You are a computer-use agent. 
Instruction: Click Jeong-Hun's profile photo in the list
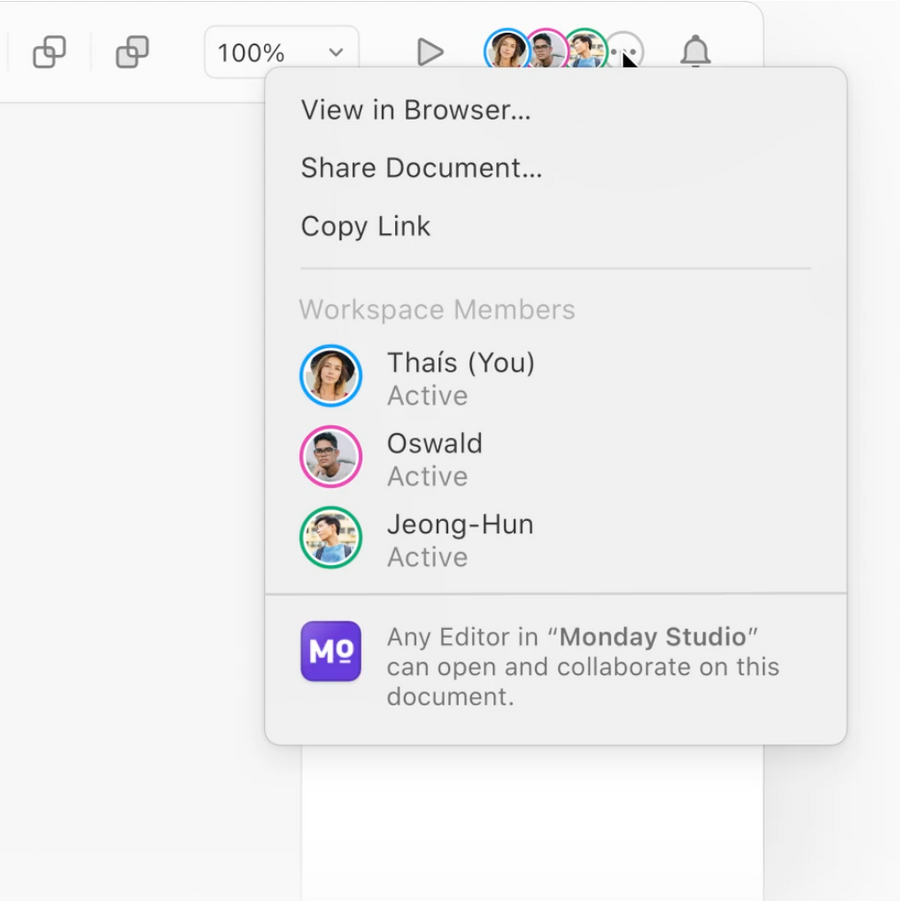331,539
